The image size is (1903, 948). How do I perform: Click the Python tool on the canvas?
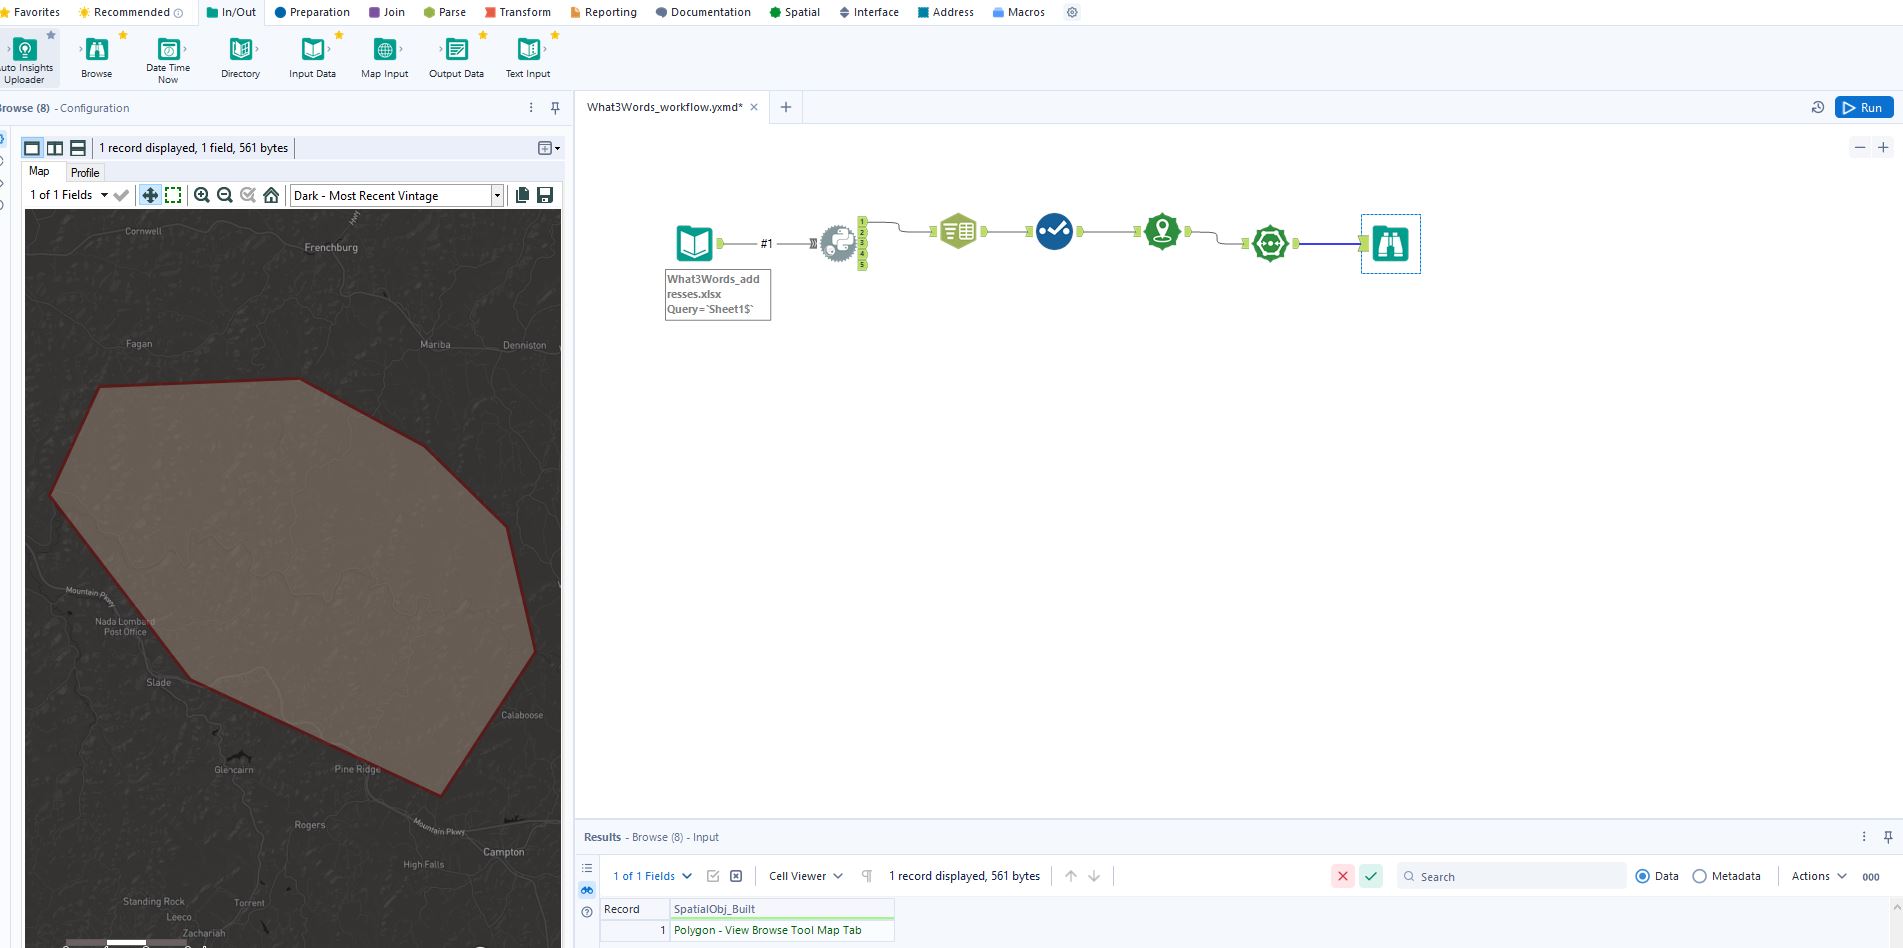836,242
